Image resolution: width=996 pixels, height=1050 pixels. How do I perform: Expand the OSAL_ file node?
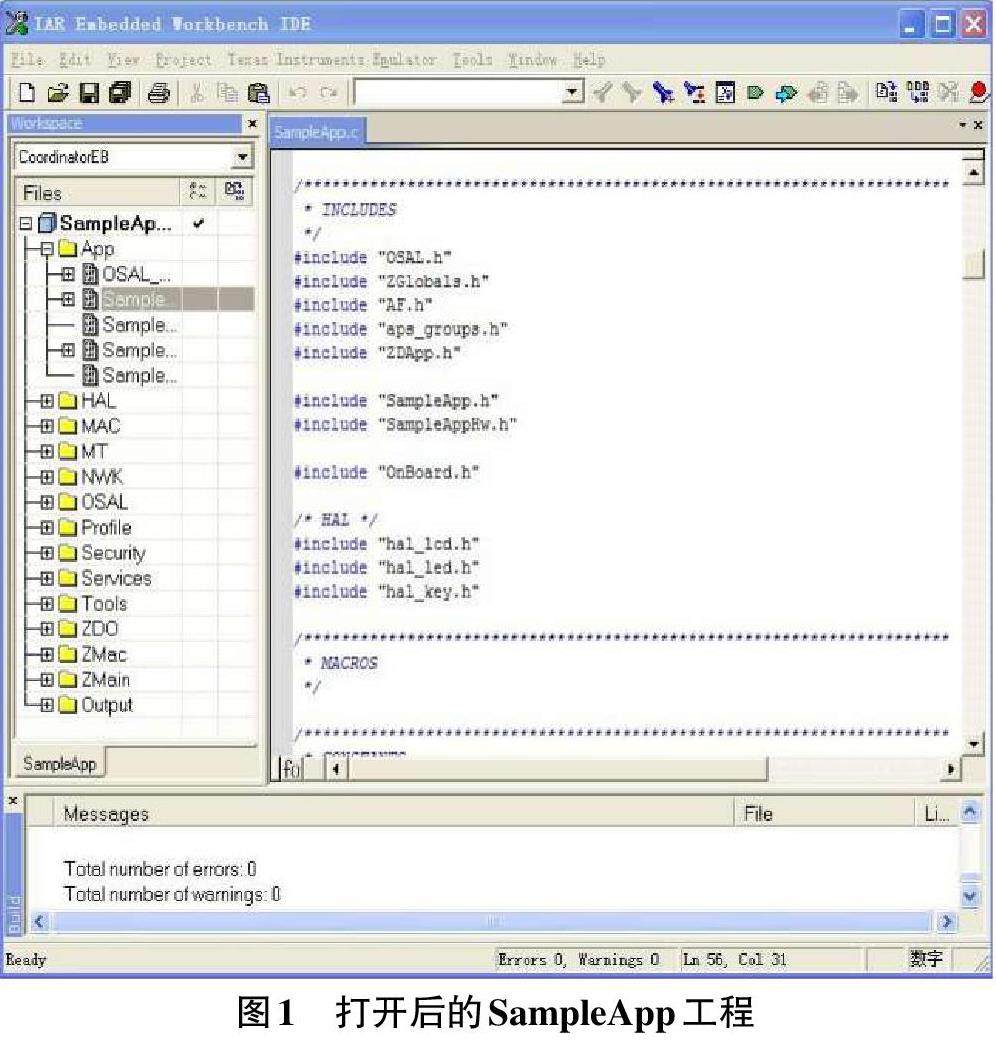pyautogui.click(x=68, y=274)
